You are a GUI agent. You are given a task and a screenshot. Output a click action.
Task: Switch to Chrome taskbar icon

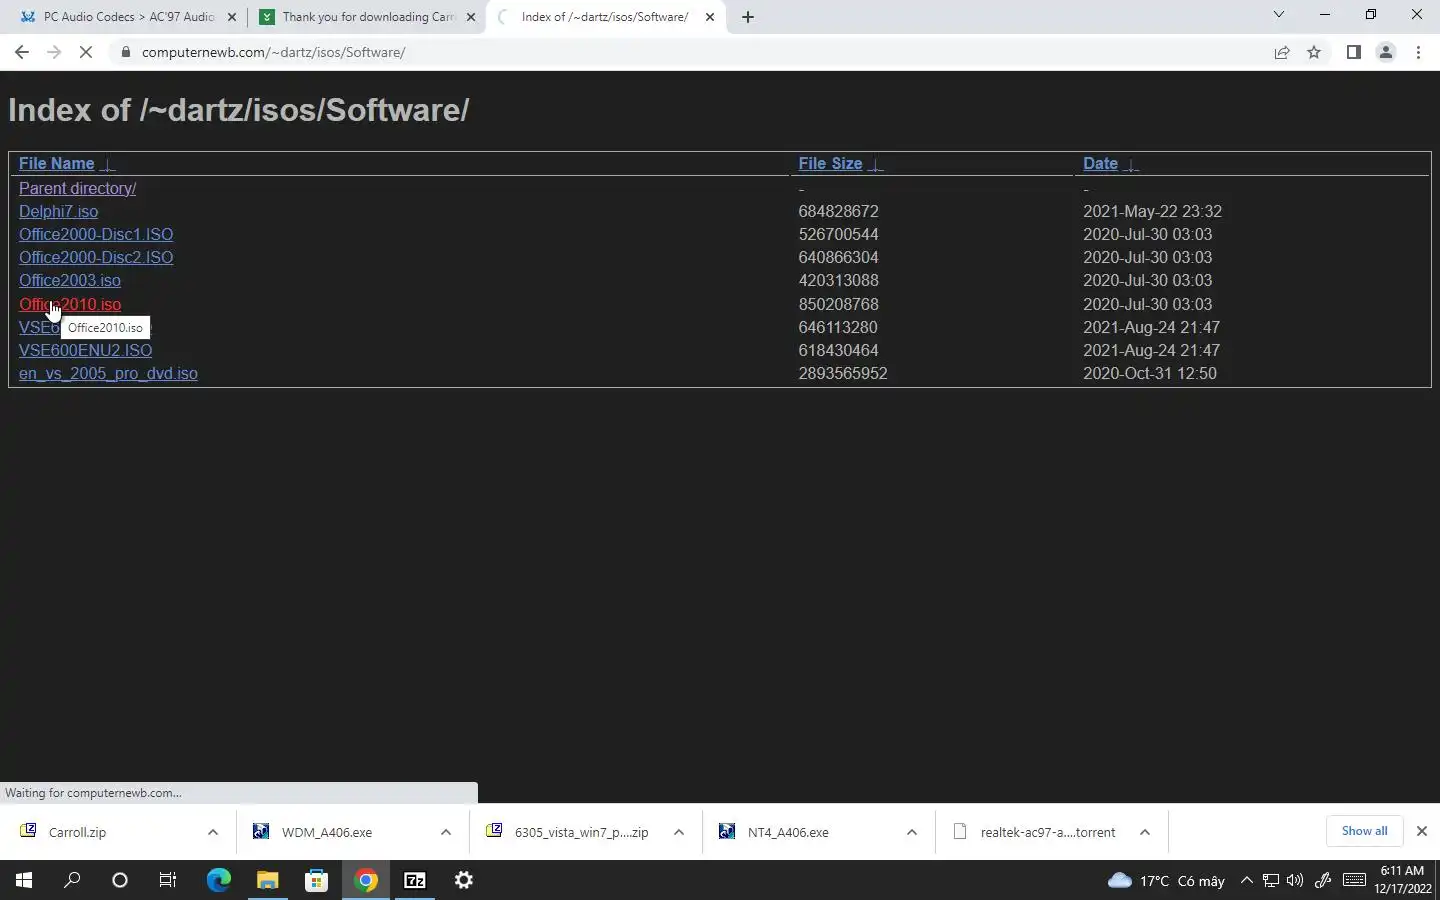click(x=366, y=880)
